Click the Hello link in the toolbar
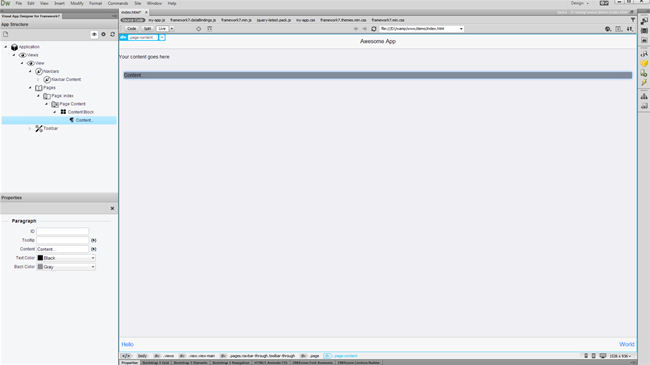Screen dimensions: 650x365 click(128, 344)
